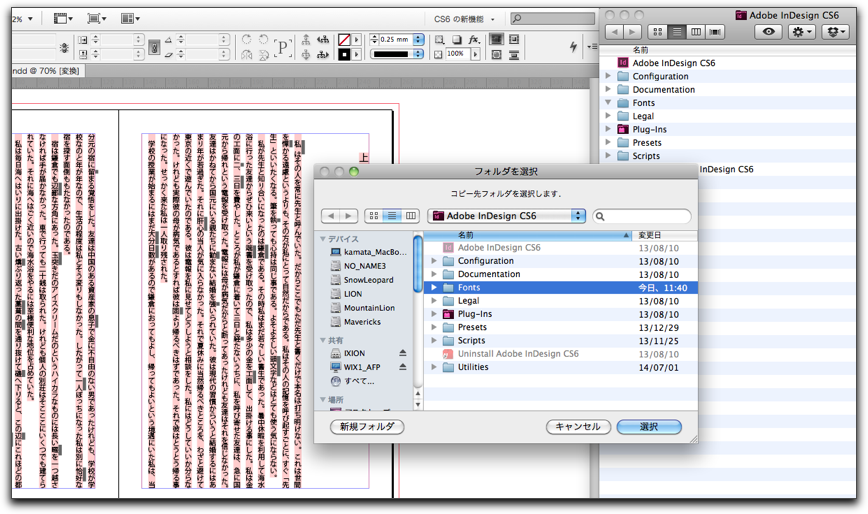This screenshot has width=868, height=514.
Task: Click the InDesign help search field
Action: click(552, 19)
